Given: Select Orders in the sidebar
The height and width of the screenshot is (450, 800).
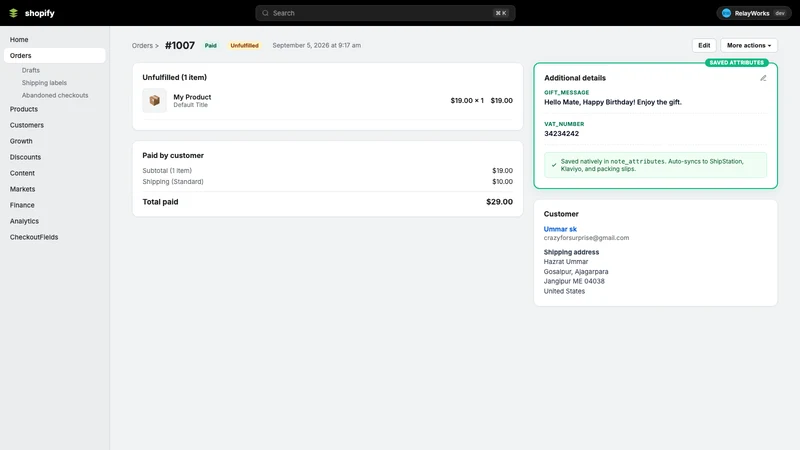Looking at the screenshot, I should 55,56.
